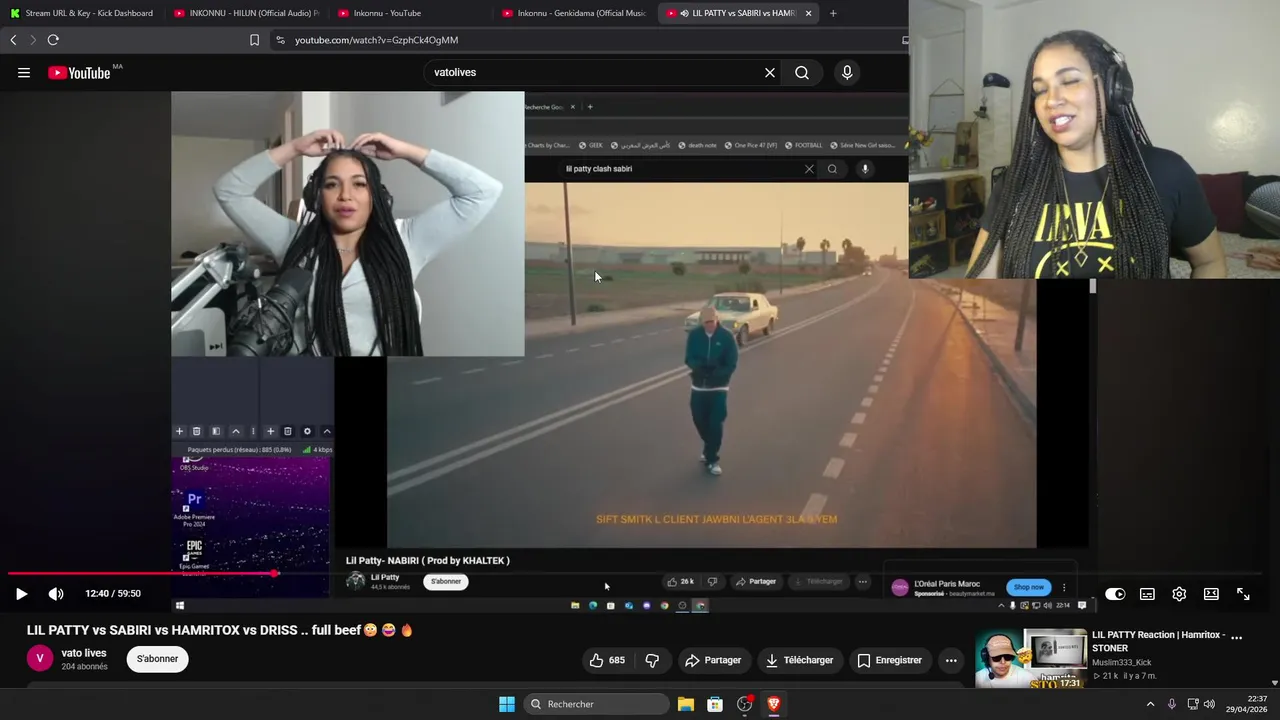Open options for the LIL PATTY Reaction video
The width and height of the screenshot is (1280, 720).
tap(1237, 637)
